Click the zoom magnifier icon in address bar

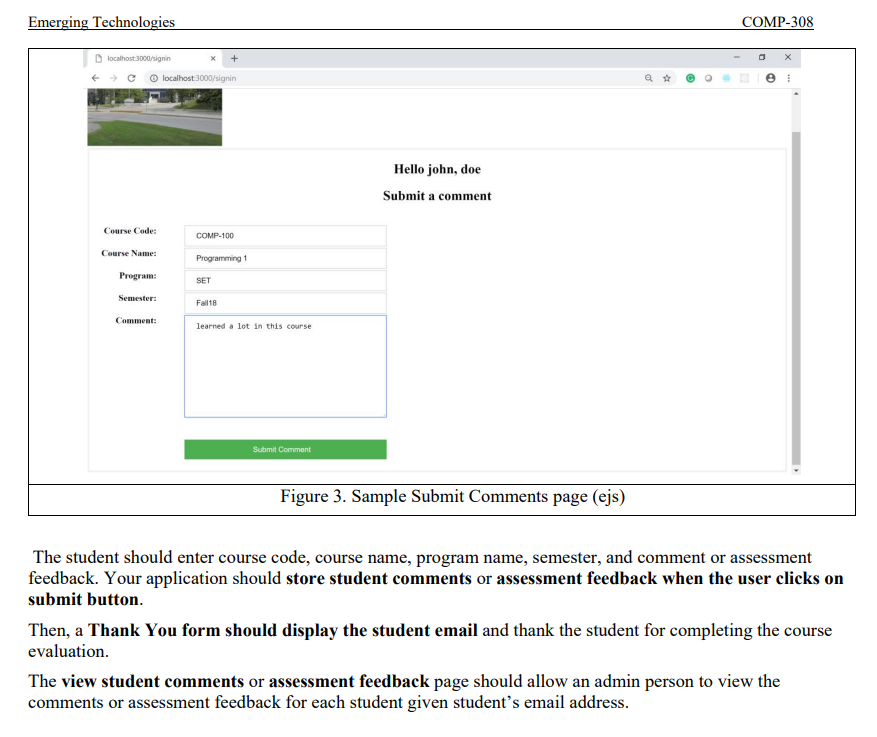tap(649, 78)
